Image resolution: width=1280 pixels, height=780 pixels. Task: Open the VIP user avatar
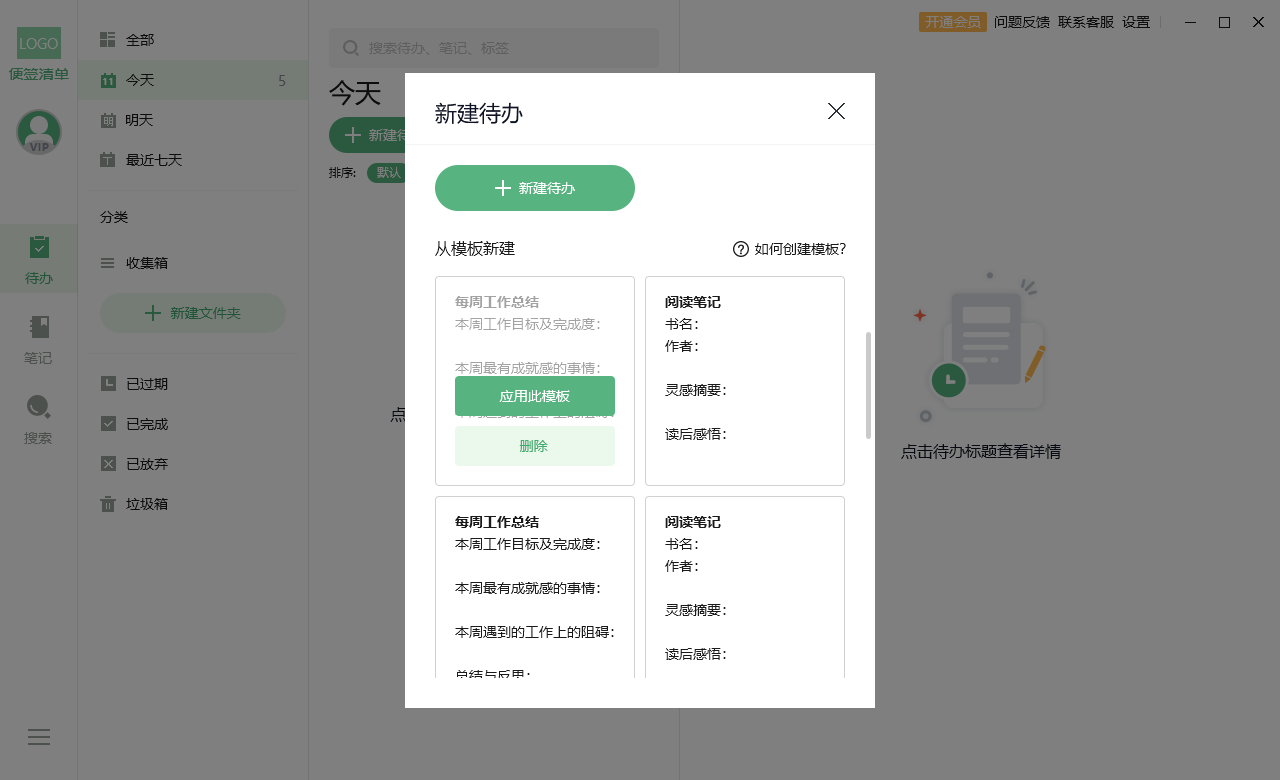point(38,131)
